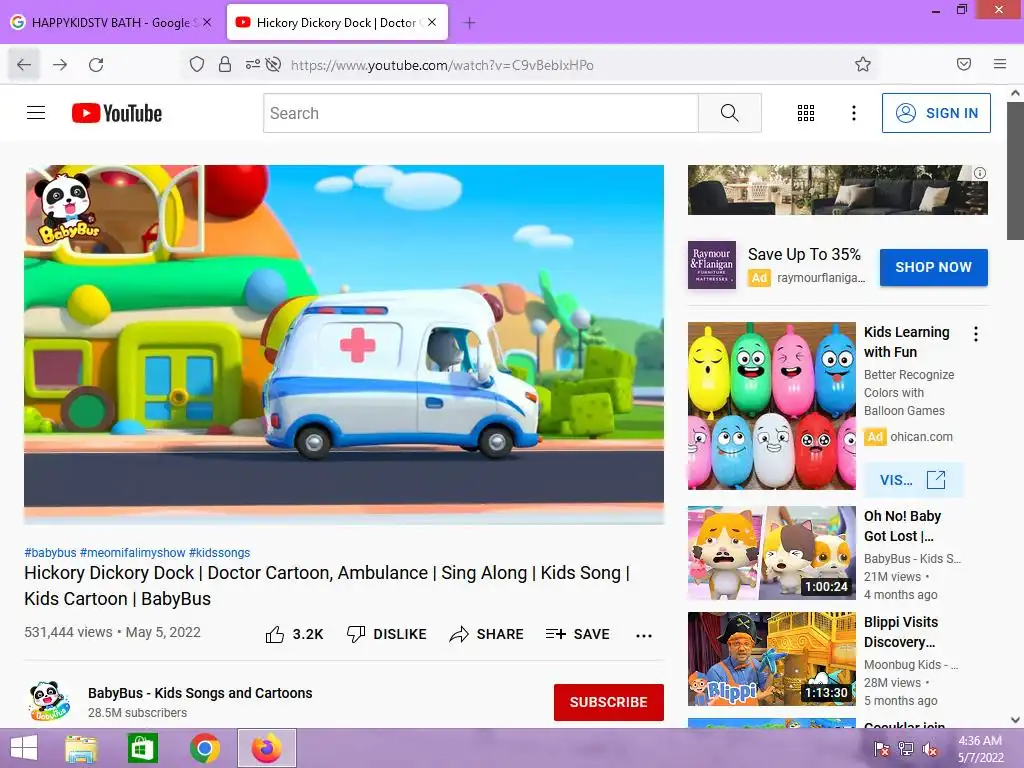Viewport: 1024px width, 768px height.
Task: Reload the YouTube page
Action: pyautogui.click(x=96, y=65)
